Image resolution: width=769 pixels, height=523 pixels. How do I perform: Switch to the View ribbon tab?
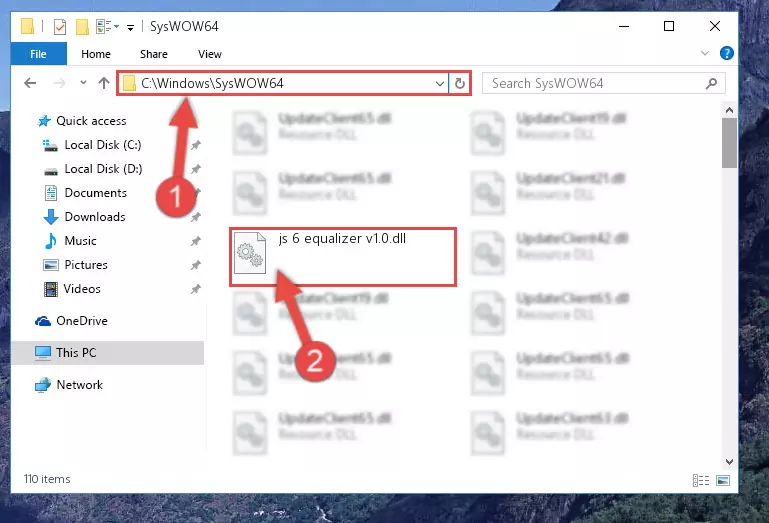[209, 53]
